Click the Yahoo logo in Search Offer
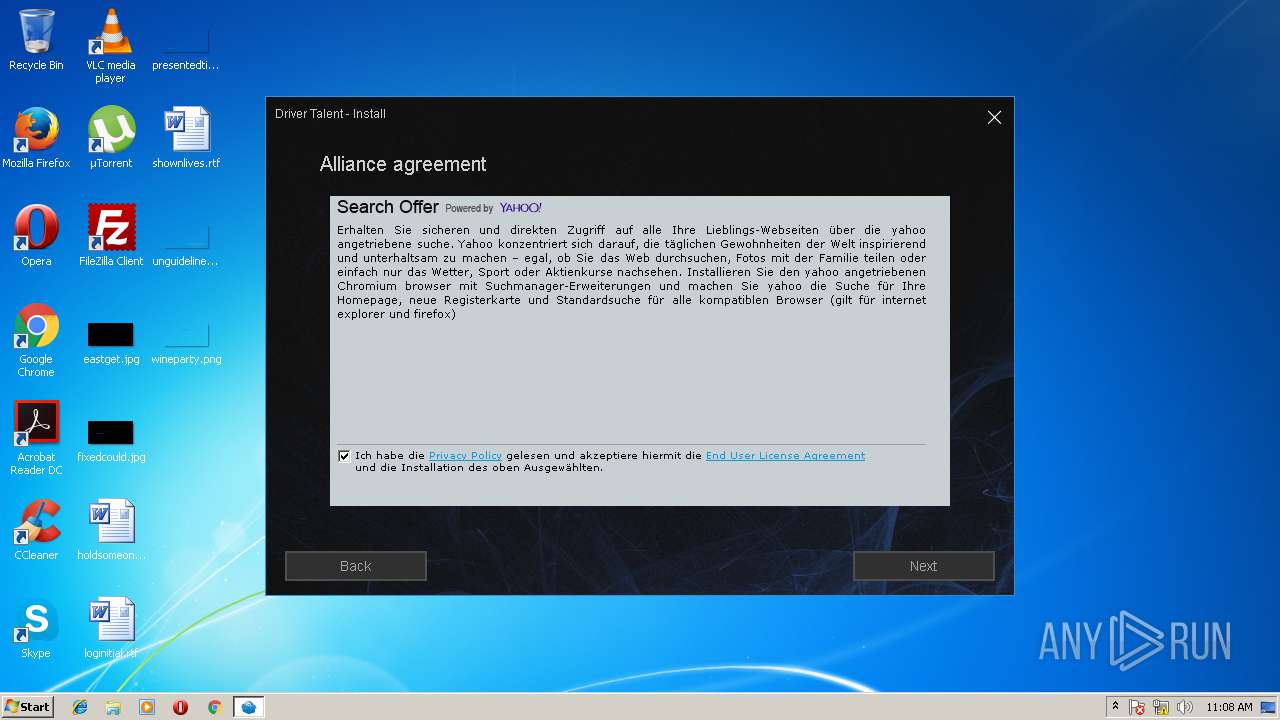Image resolution: width=1280 pixels, height=720 pixels. (x=521, y=208)
